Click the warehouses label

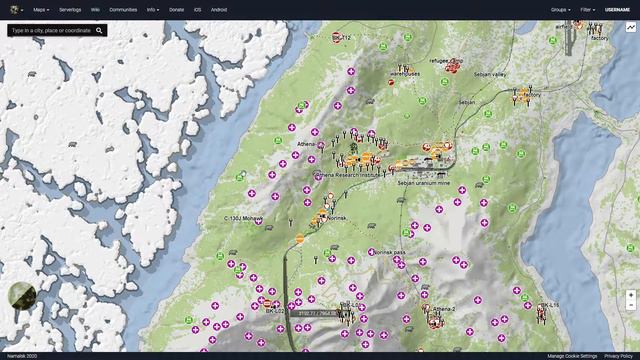pos(405,74)
